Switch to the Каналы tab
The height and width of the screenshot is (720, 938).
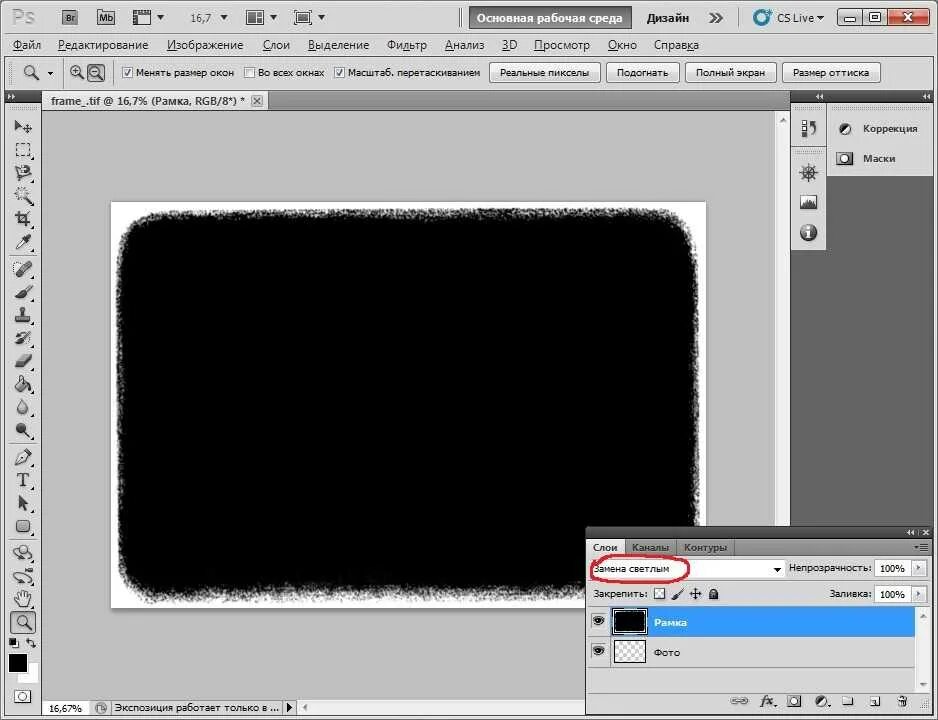[x=650, y=547]
